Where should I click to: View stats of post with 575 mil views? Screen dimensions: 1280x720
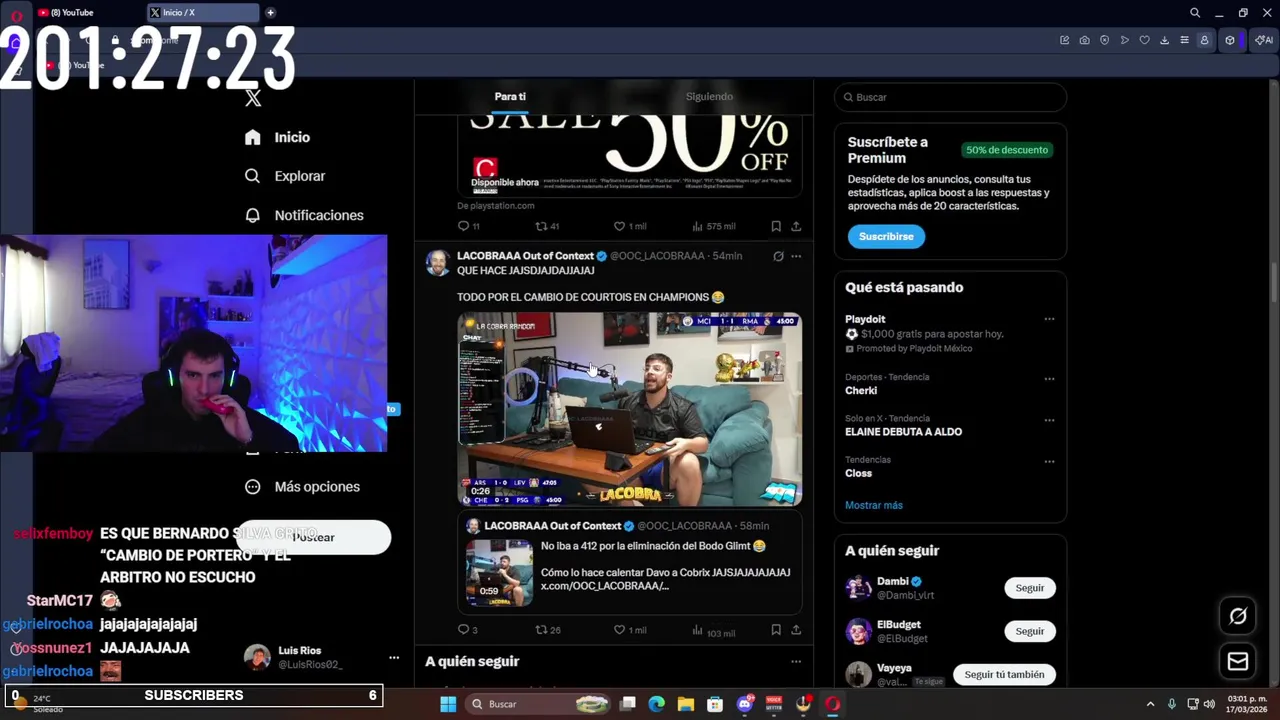pyautogui.click(x=713, y=226)
